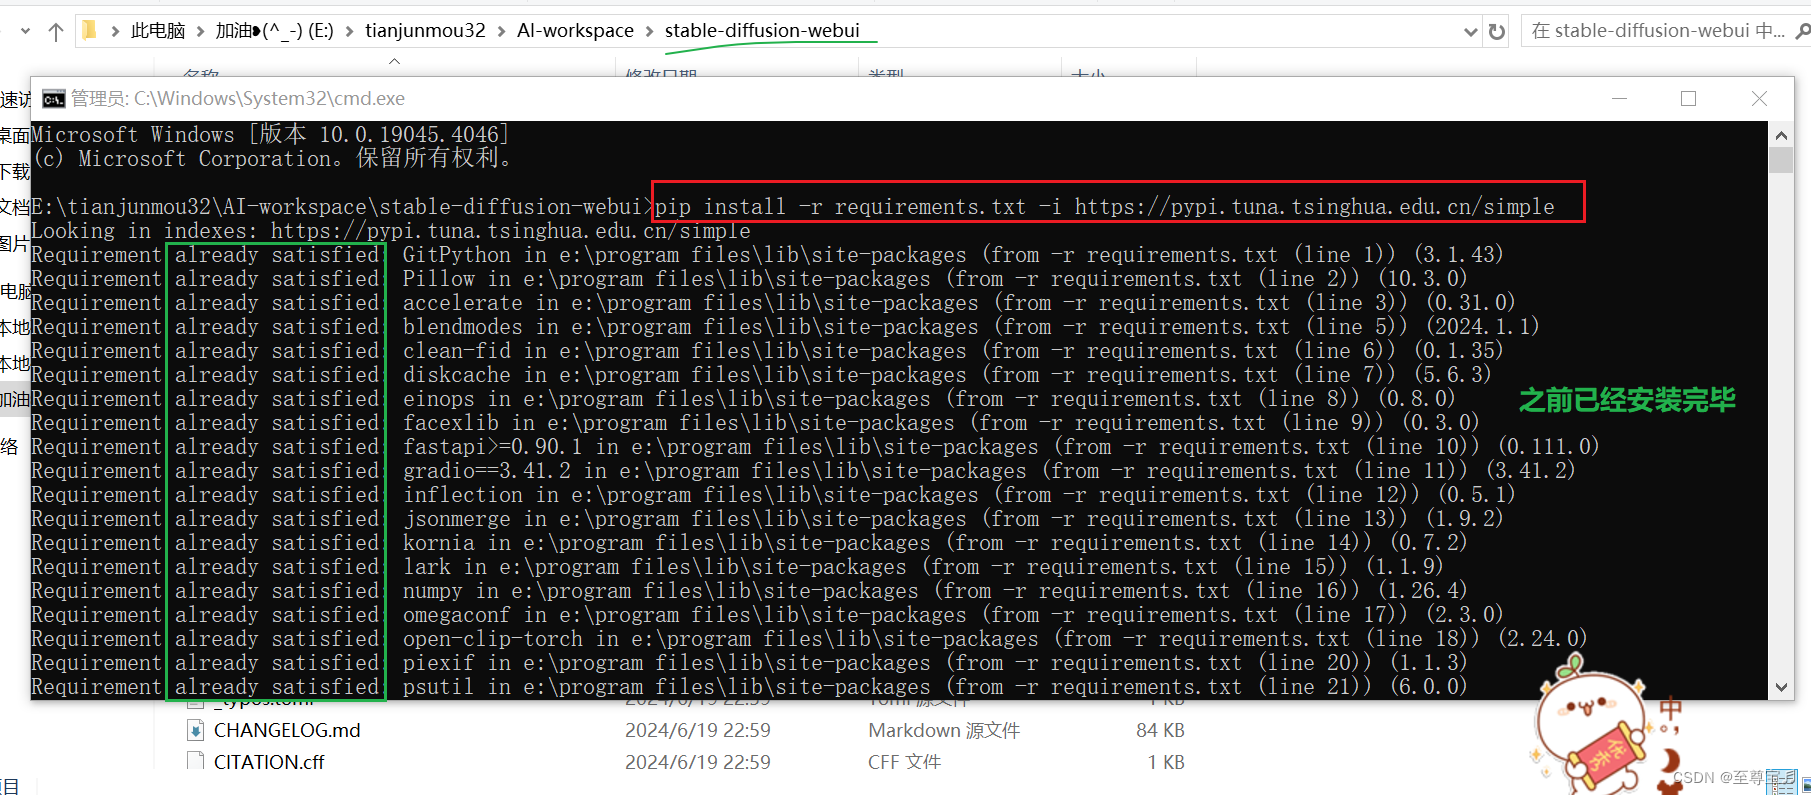The height and width of the screenshot is (795, 1811).
Task: Click the search magnifier icon
Action: [x=1802, y=31]
